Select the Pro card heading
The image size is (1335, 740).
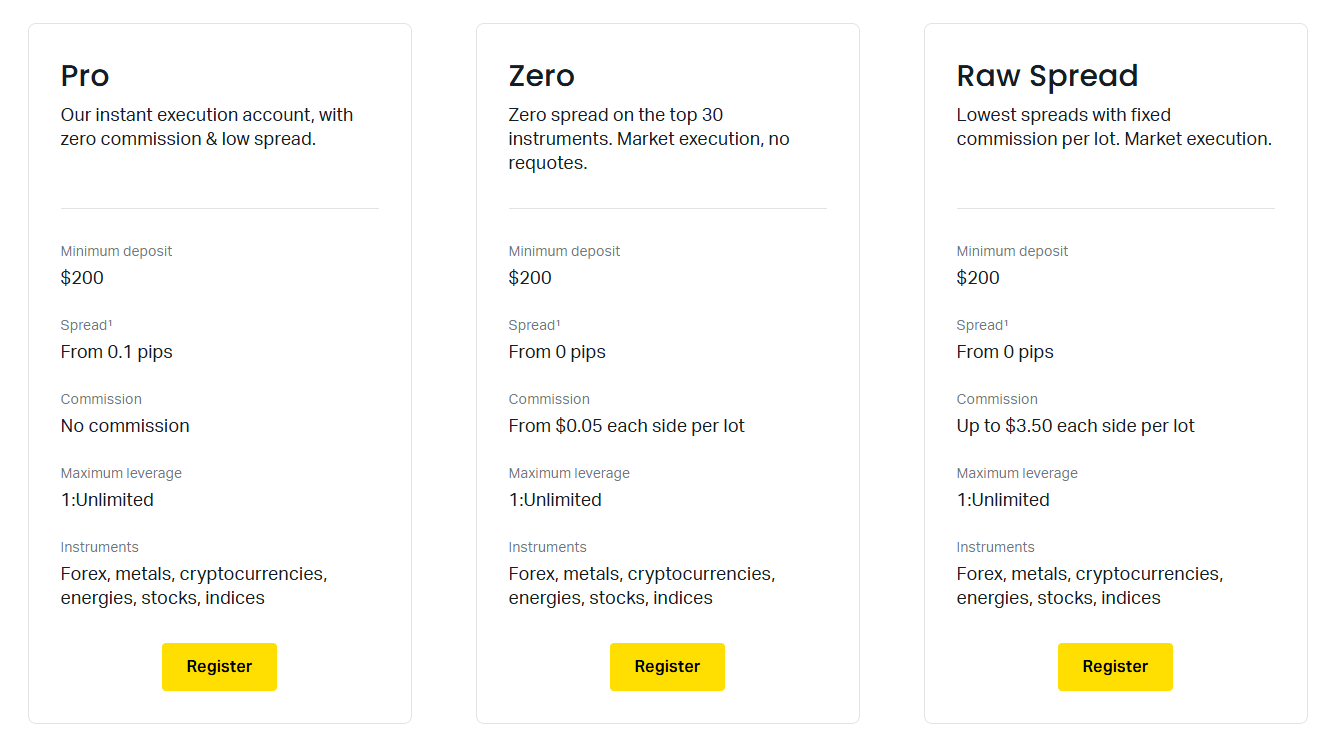click(85, 76)
